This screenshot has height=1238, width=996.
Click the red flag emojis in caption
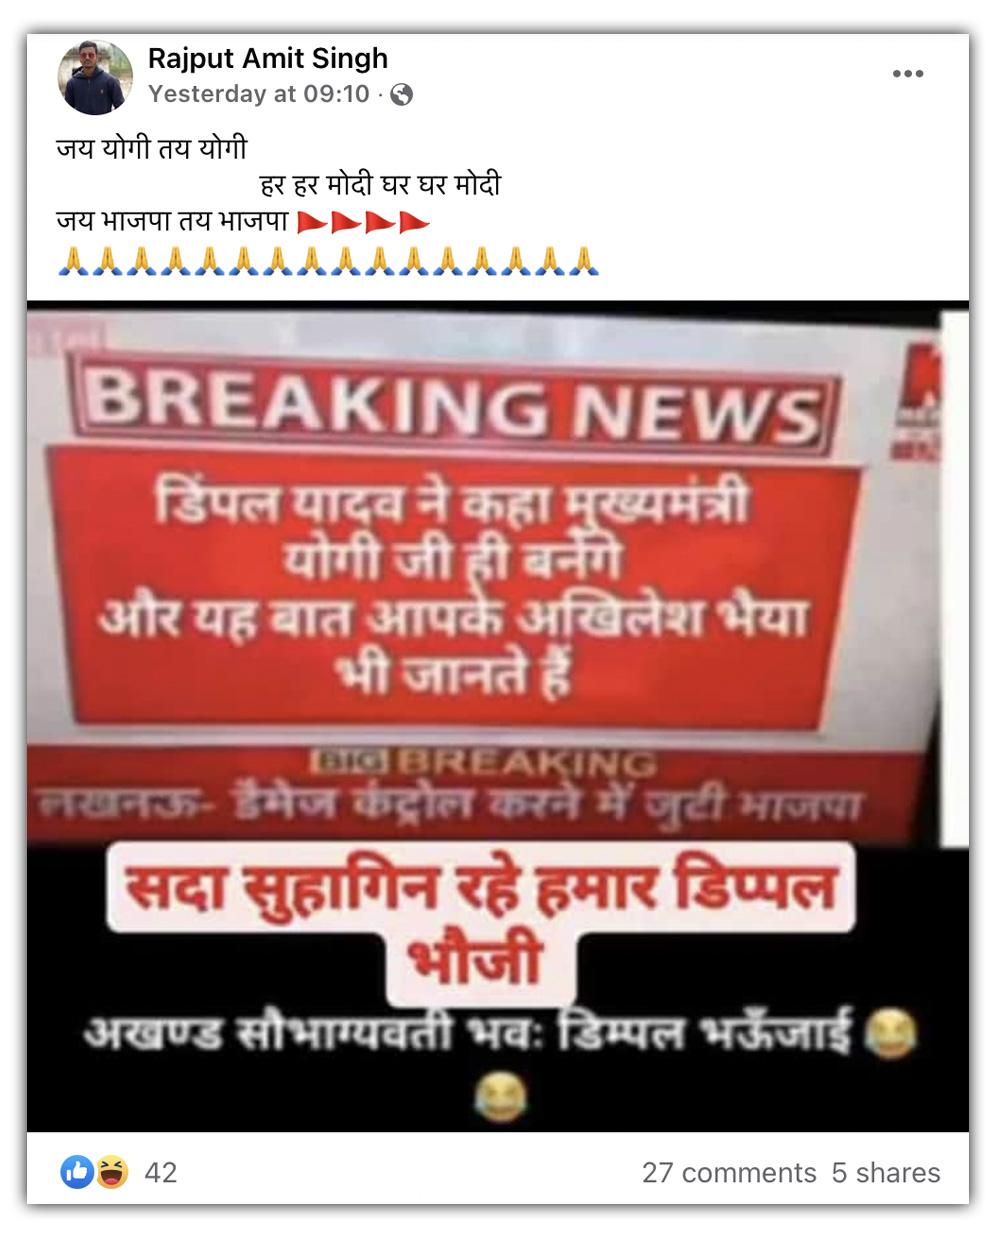click(x=364, y=222)
